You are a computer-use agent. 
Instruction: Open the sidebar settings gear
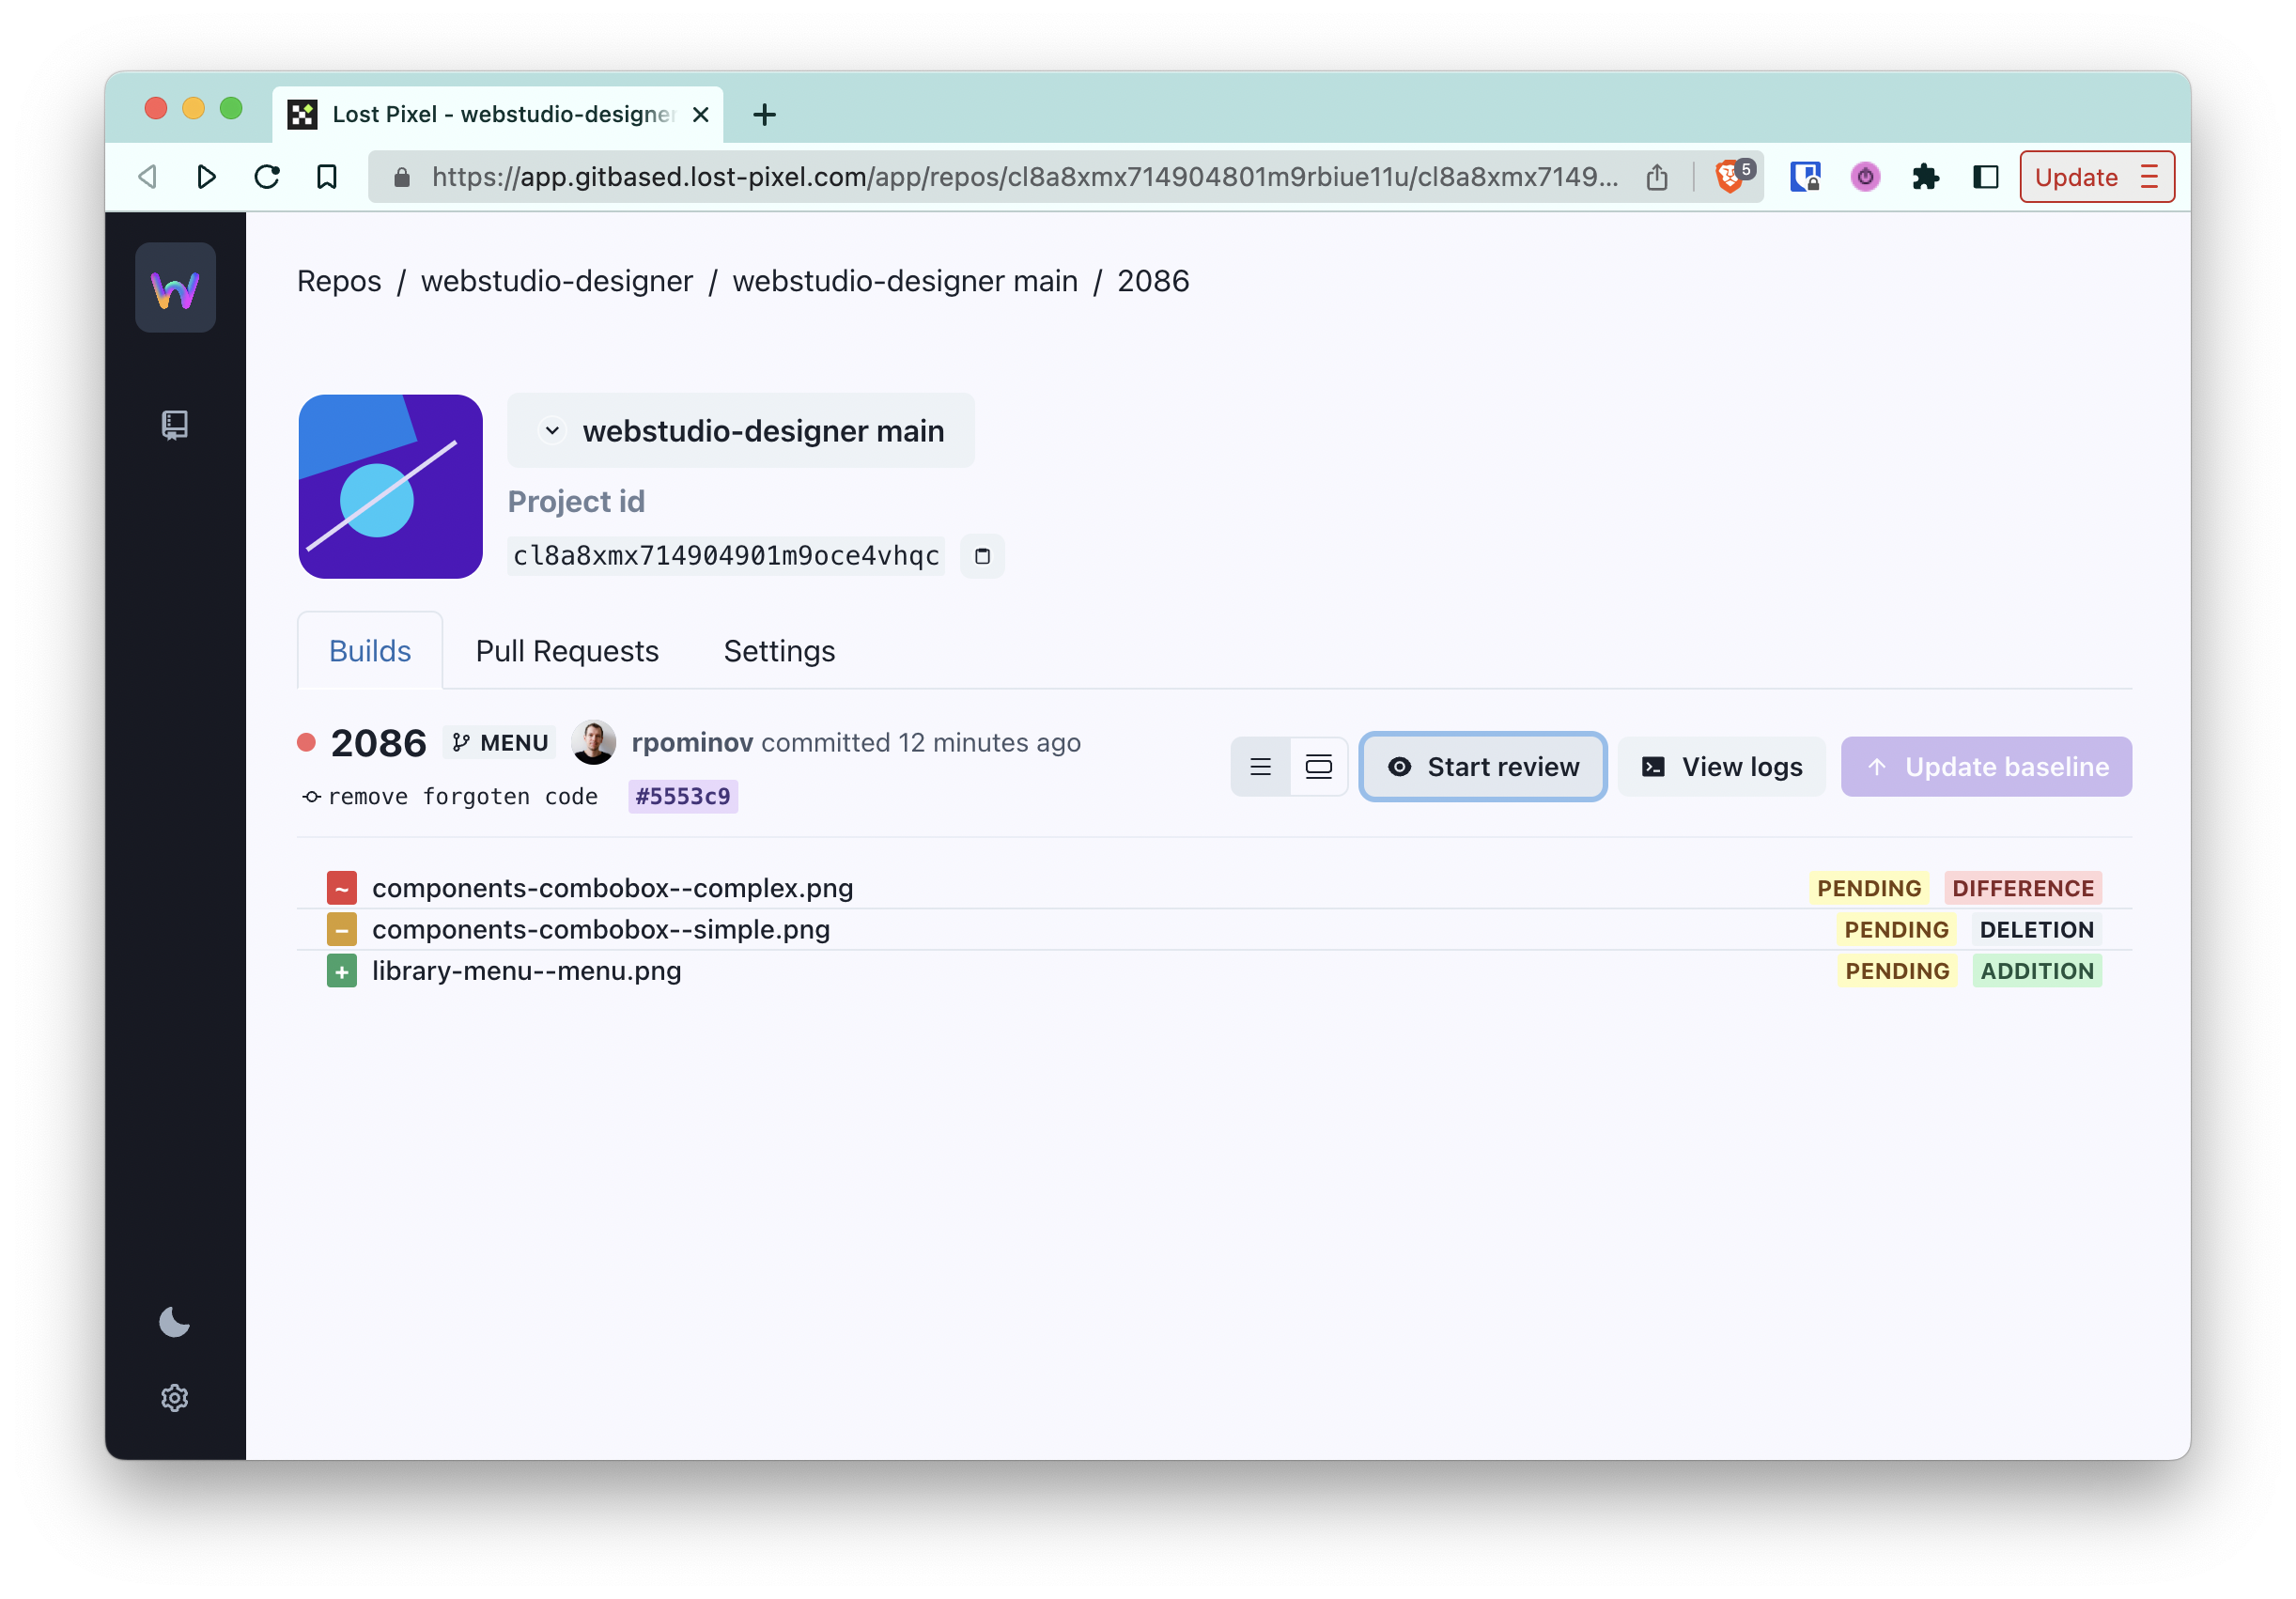click(175, 1397)
